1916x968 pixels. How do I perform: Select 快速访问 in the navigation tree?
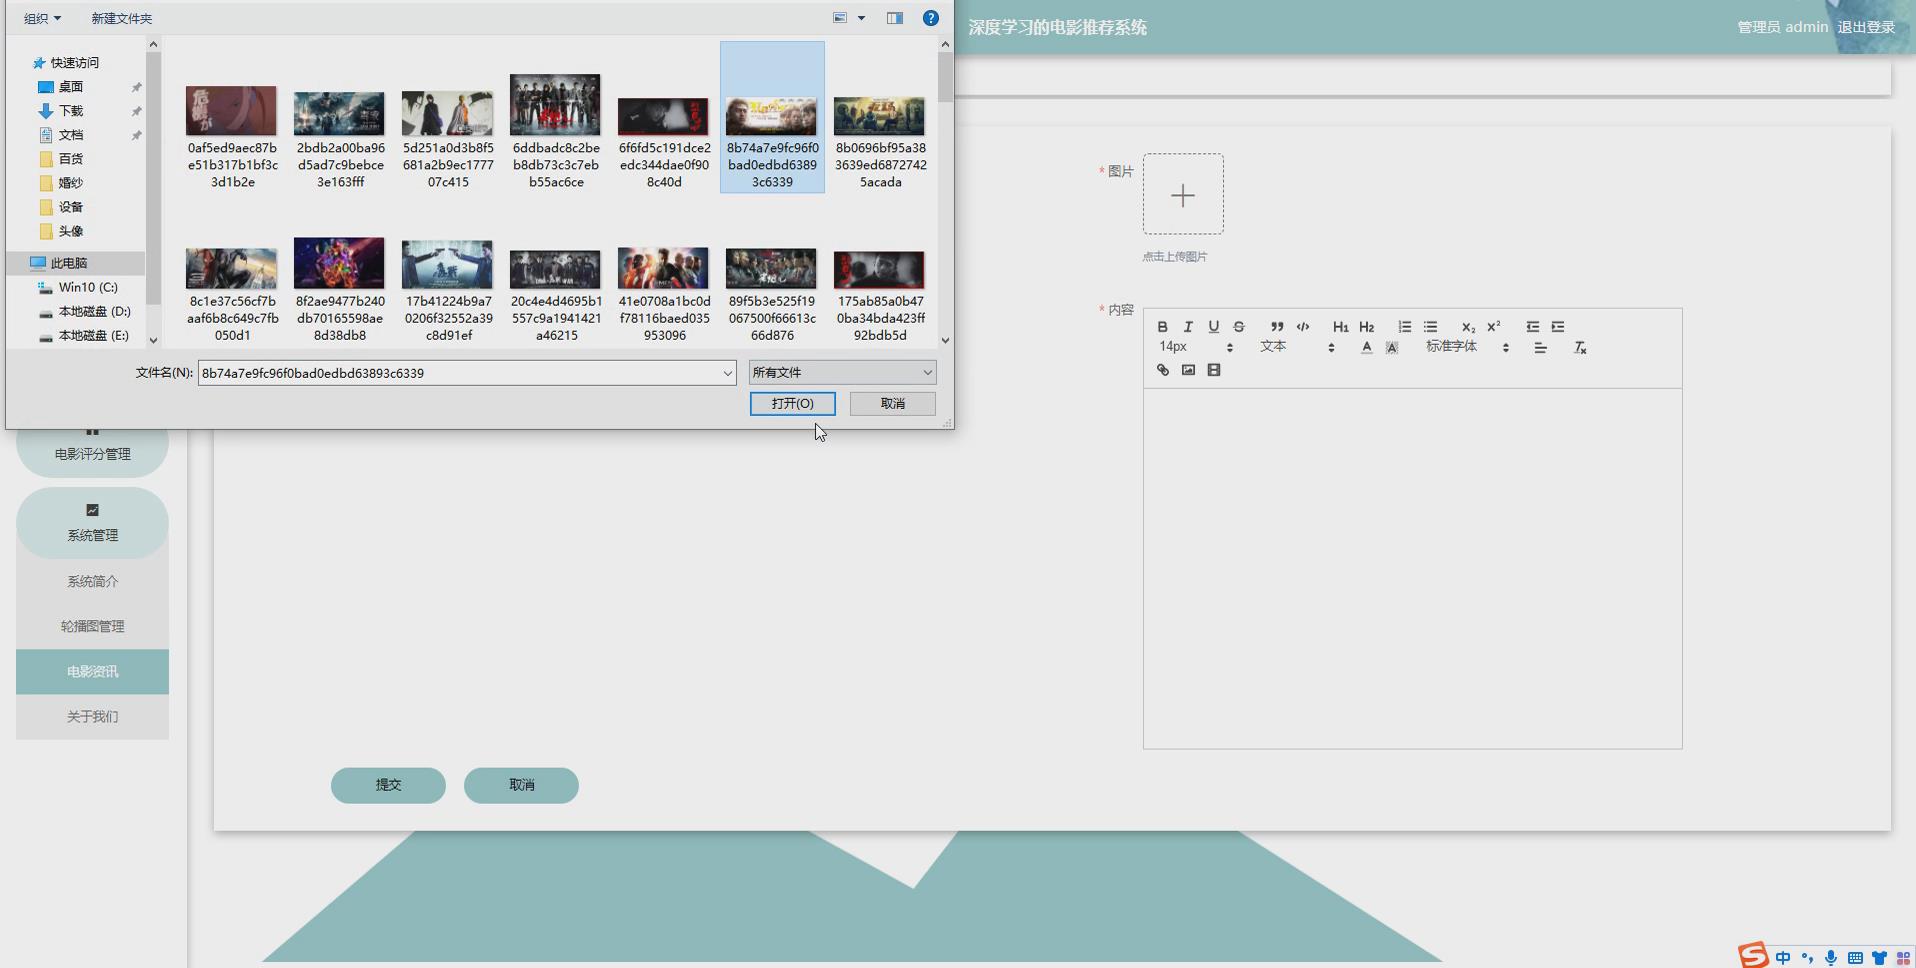[x=74, y=62]
